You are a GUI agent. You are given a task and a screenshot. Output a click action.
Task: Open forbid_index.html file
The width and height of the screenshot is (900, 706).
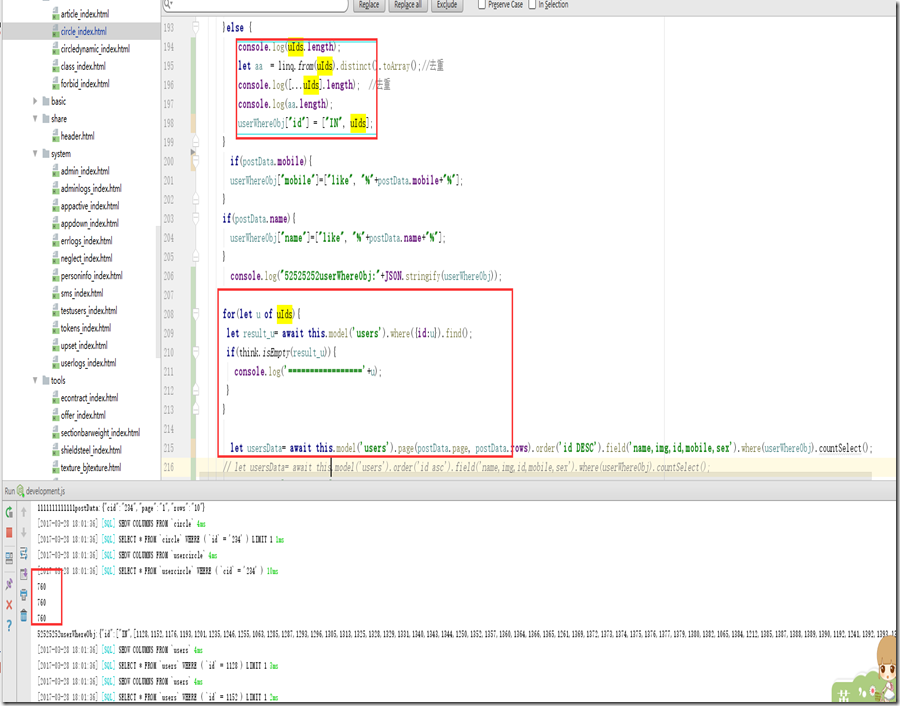click(84, 83)
